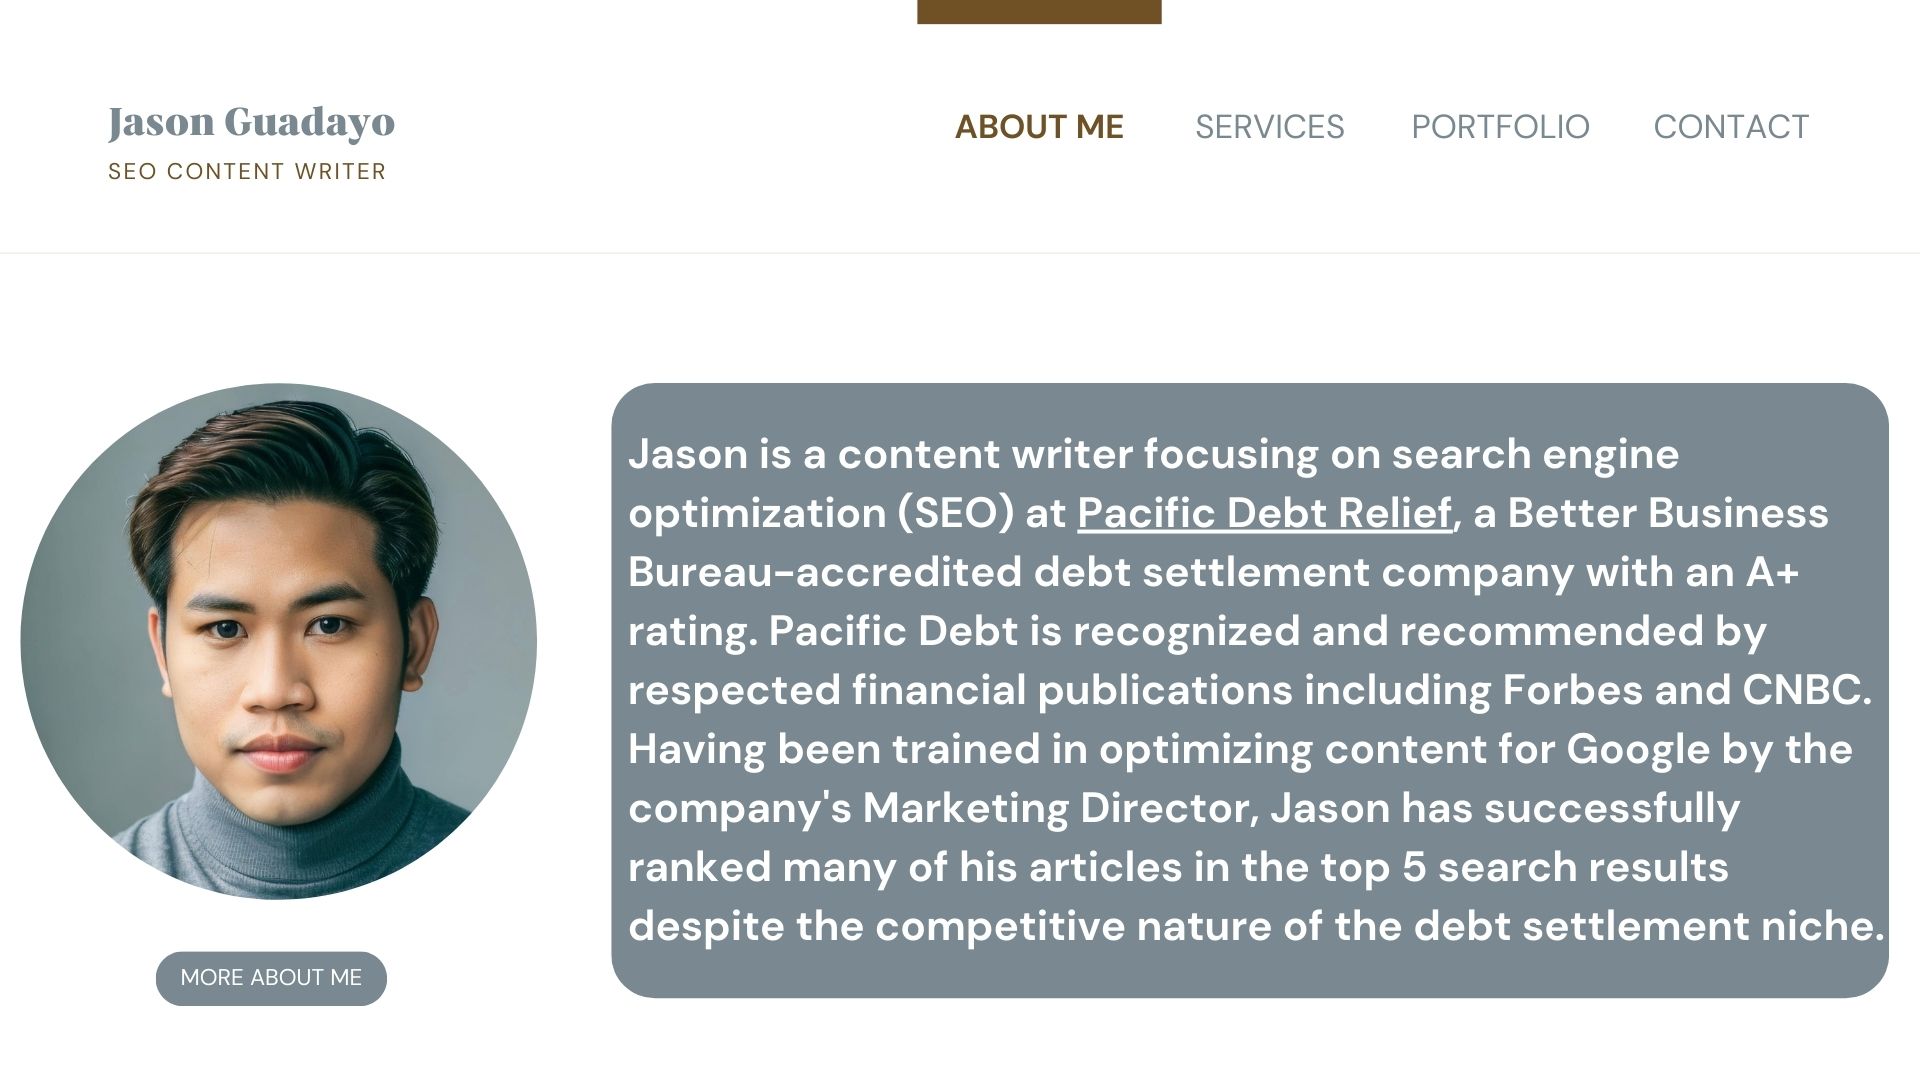
Task: Click the "(SEO)" abbreviation in the bio
Action: 956,513
